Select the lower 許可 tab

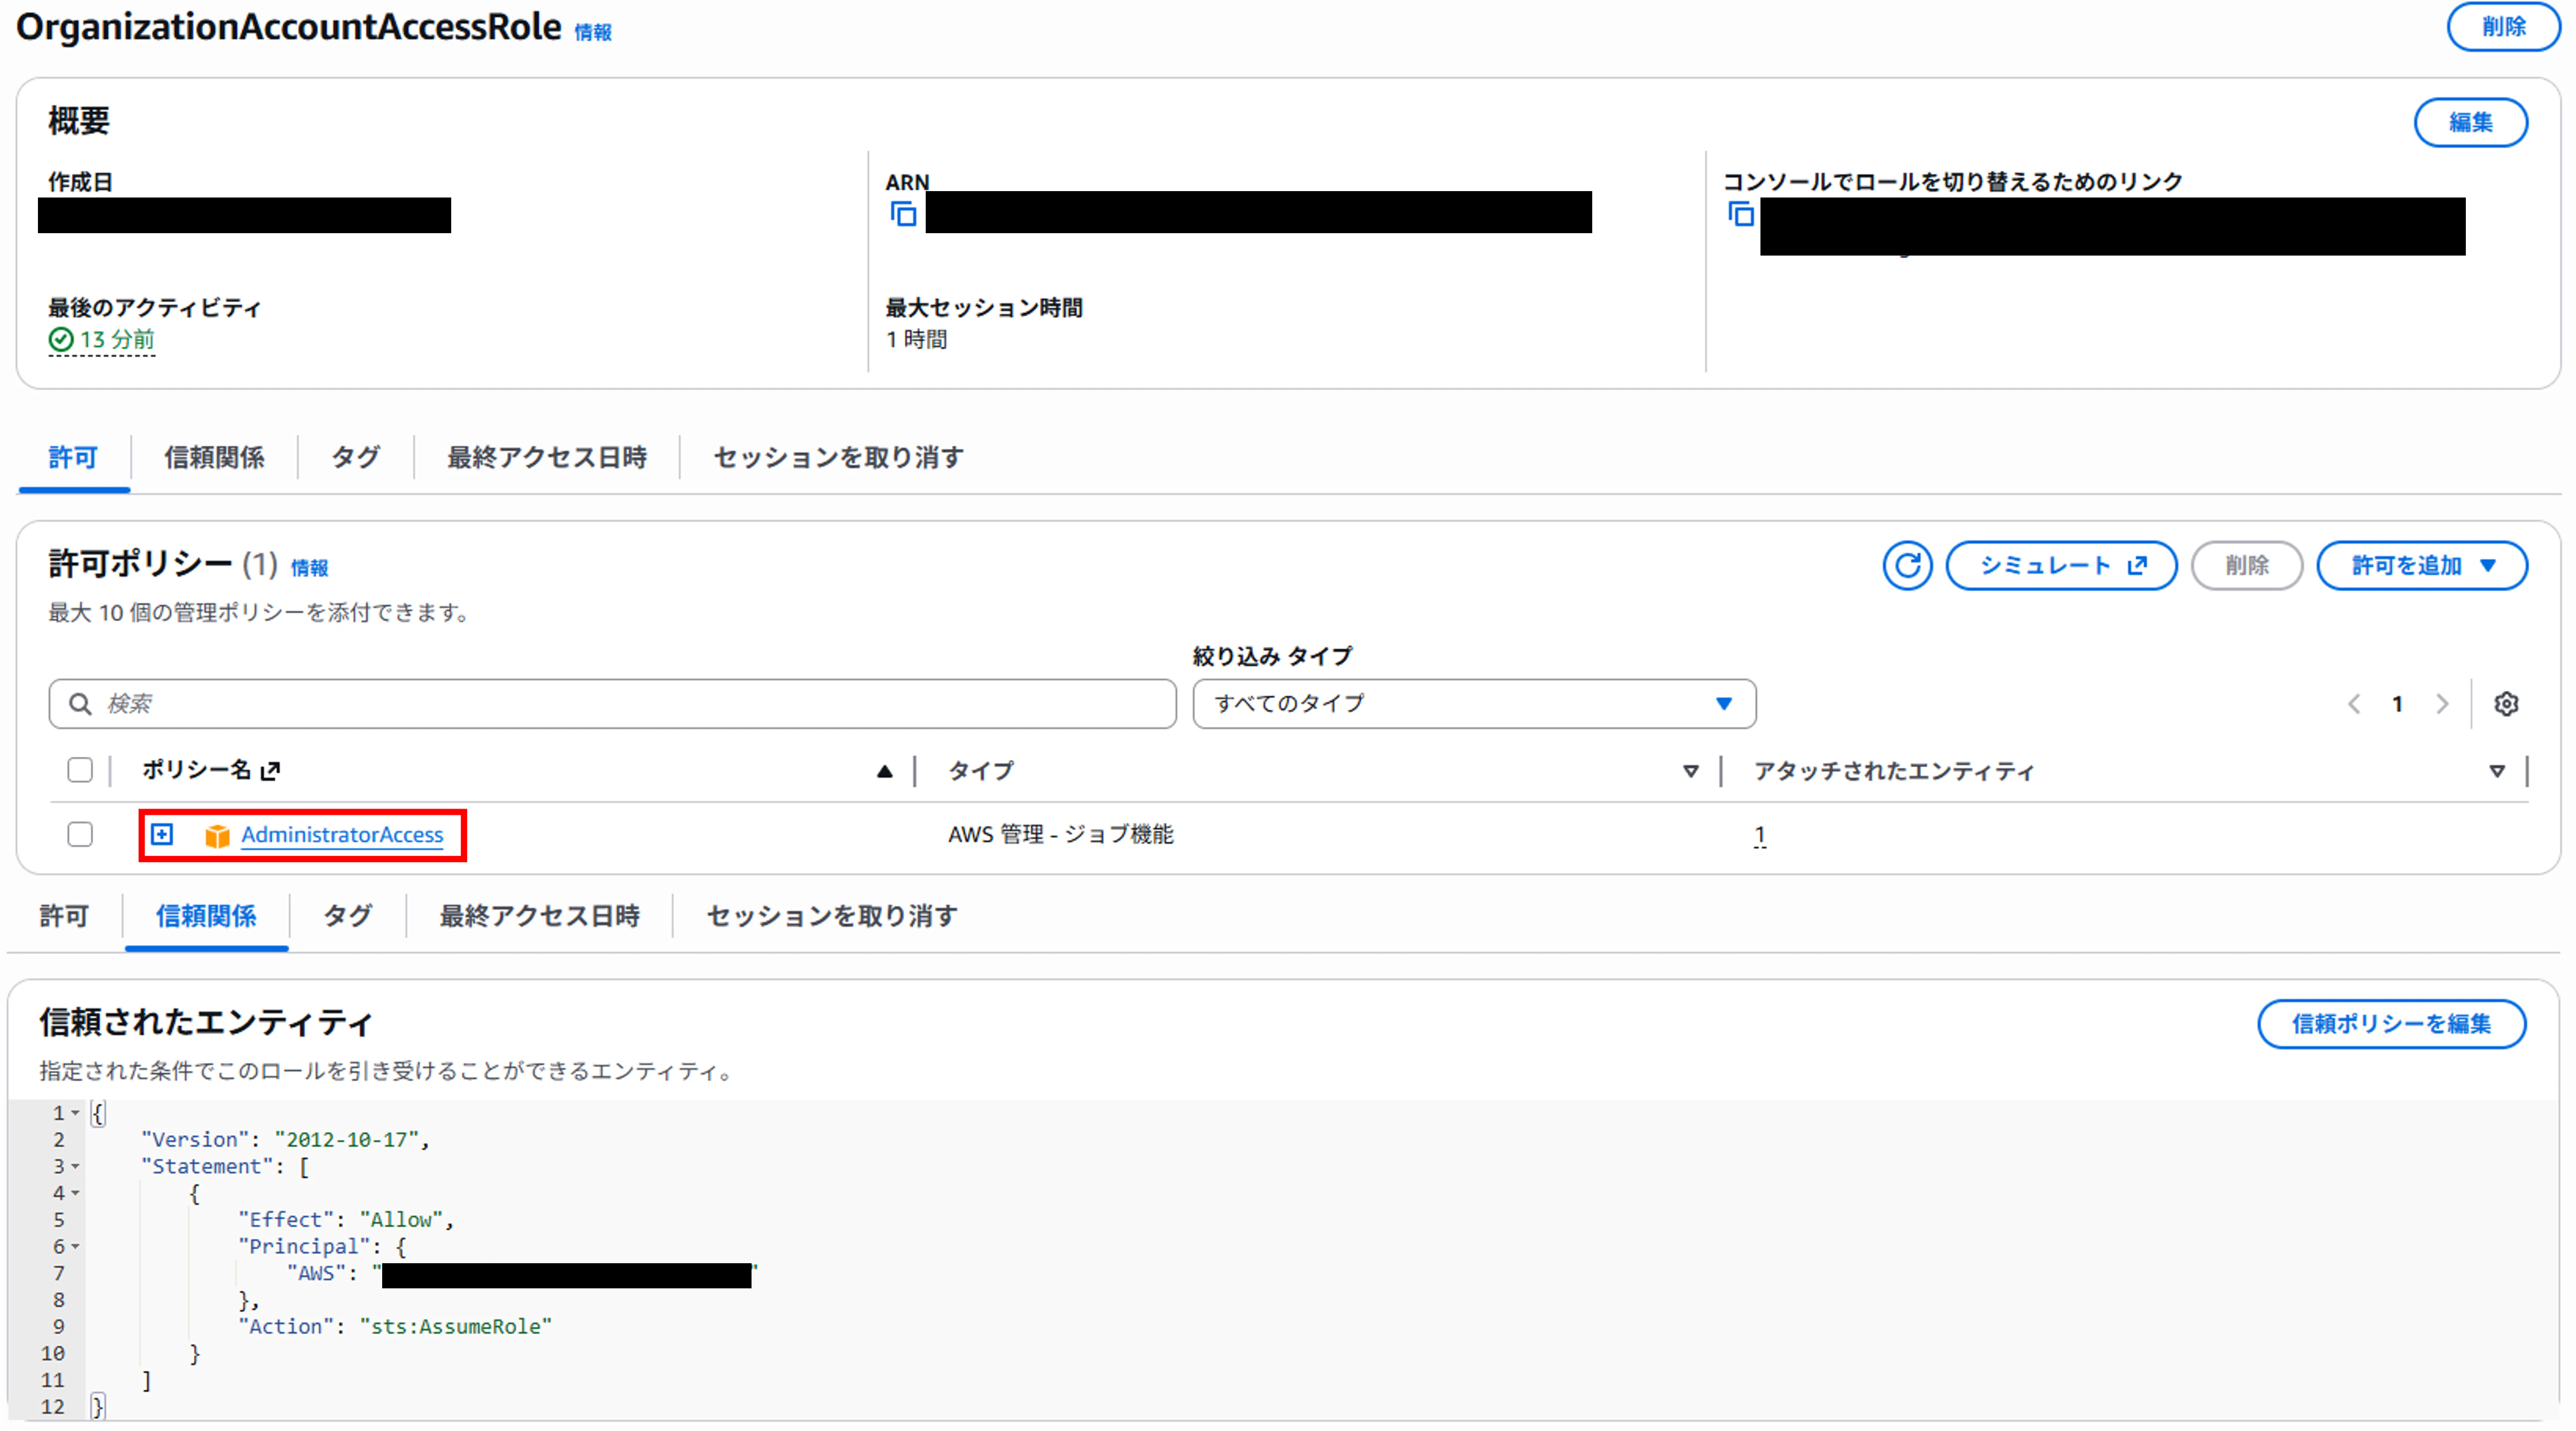[x=64, y=916]
